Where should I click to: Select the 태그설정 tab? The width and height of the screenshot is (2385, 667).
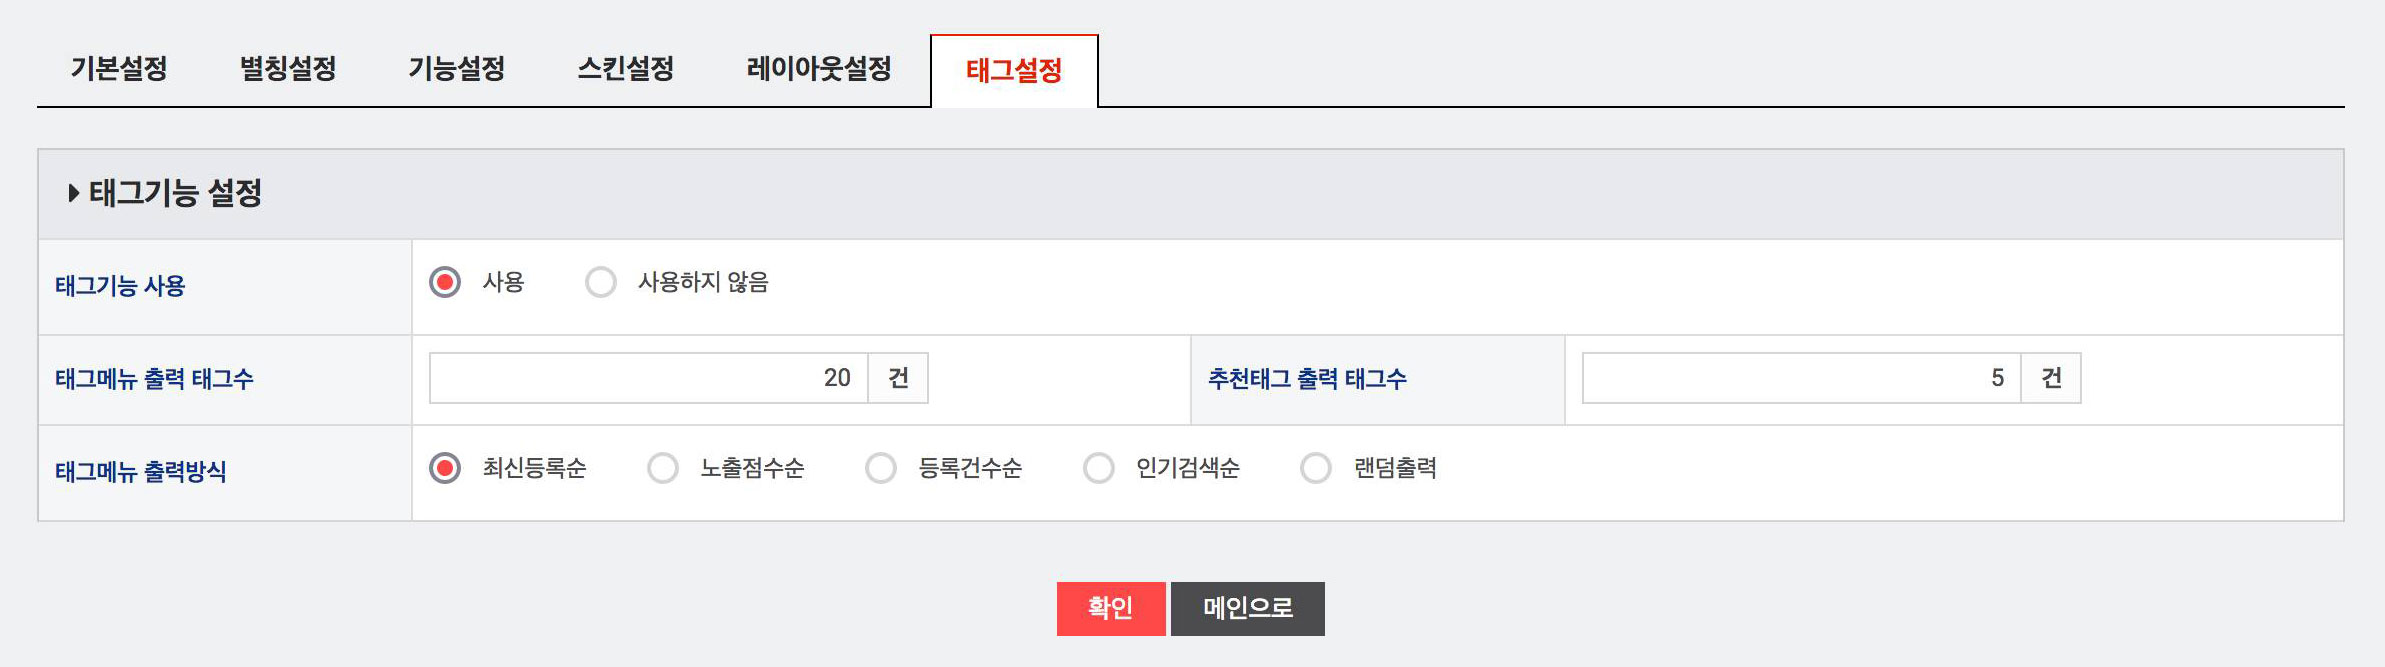(1014, 70)
